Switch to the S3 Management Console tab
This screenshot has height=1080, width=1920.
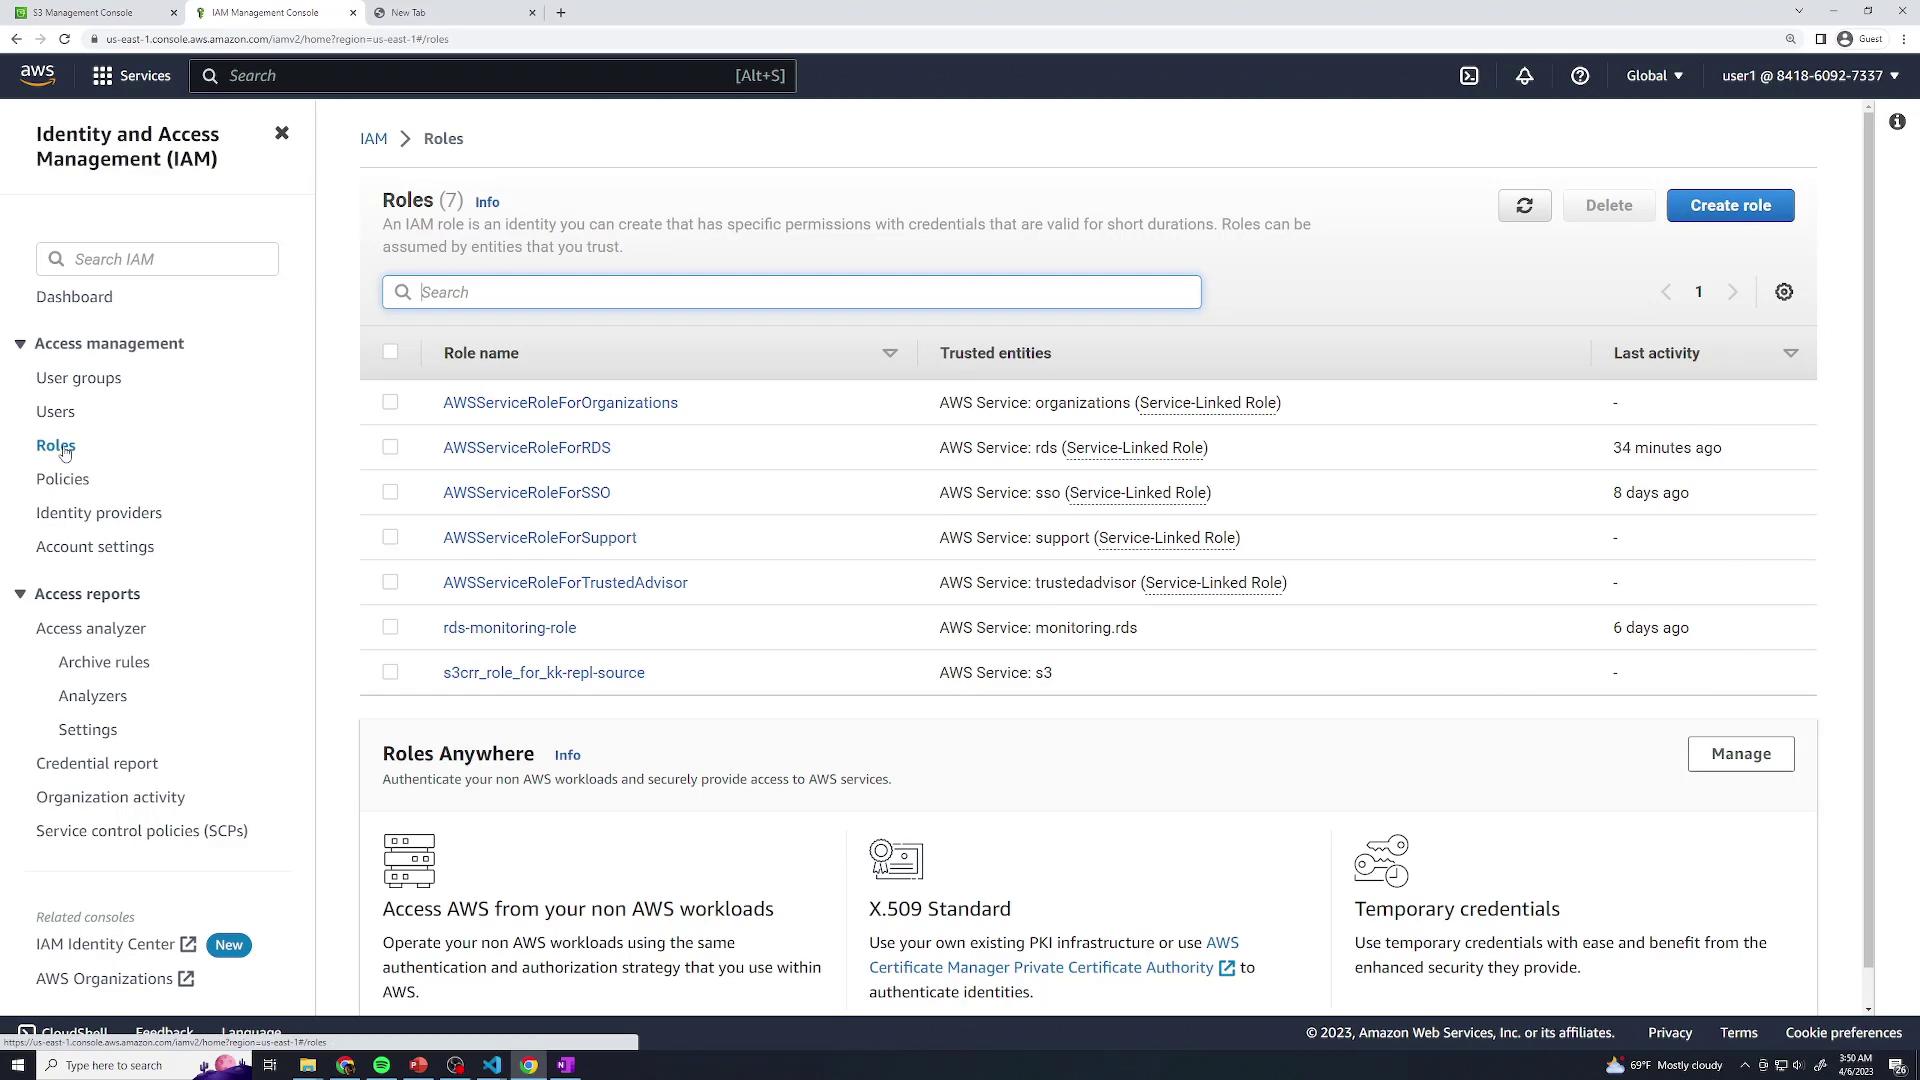click(x=85, y=13)
